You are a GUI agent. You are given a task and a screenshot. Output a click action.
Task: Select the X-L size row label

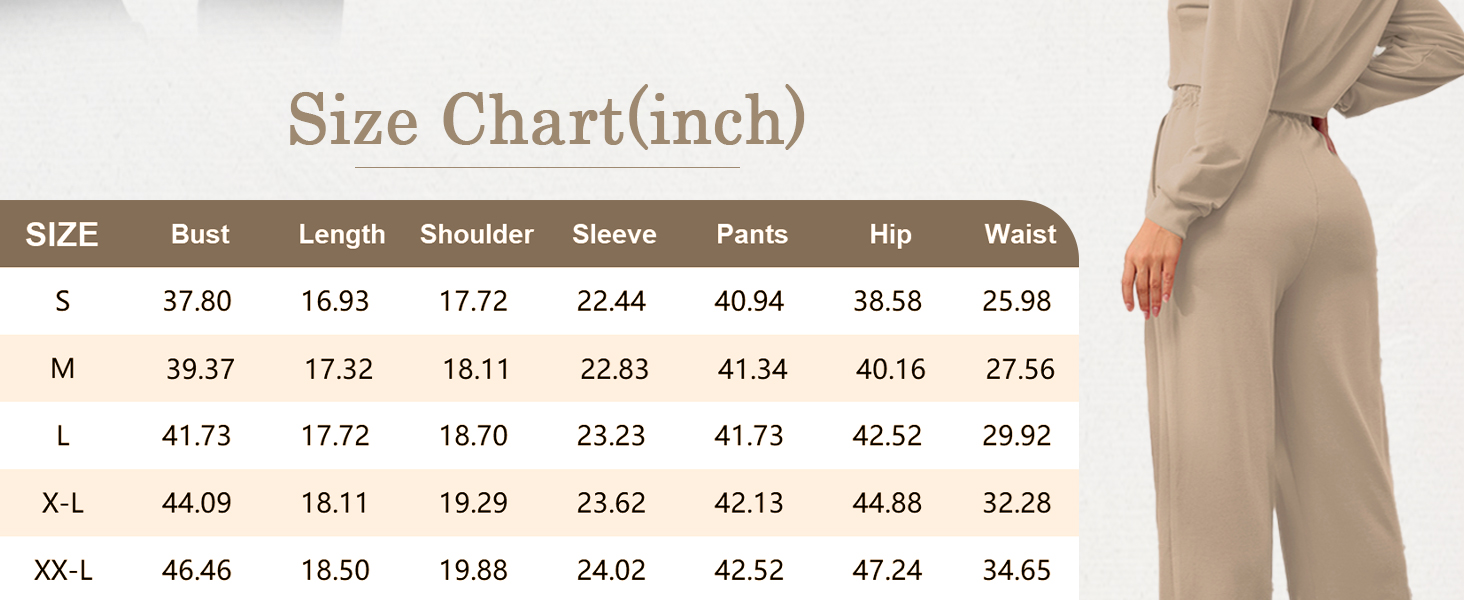point(62,503)
